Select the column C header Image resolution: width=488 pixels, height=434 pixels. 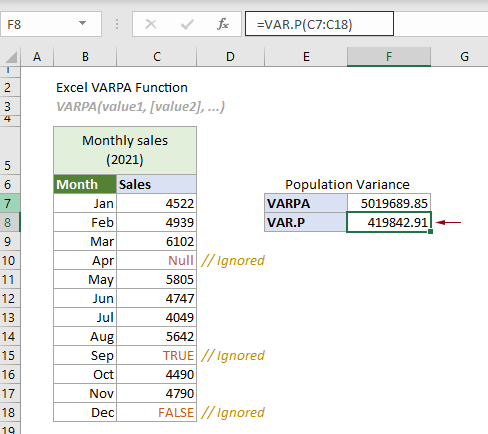click(157, 57)
